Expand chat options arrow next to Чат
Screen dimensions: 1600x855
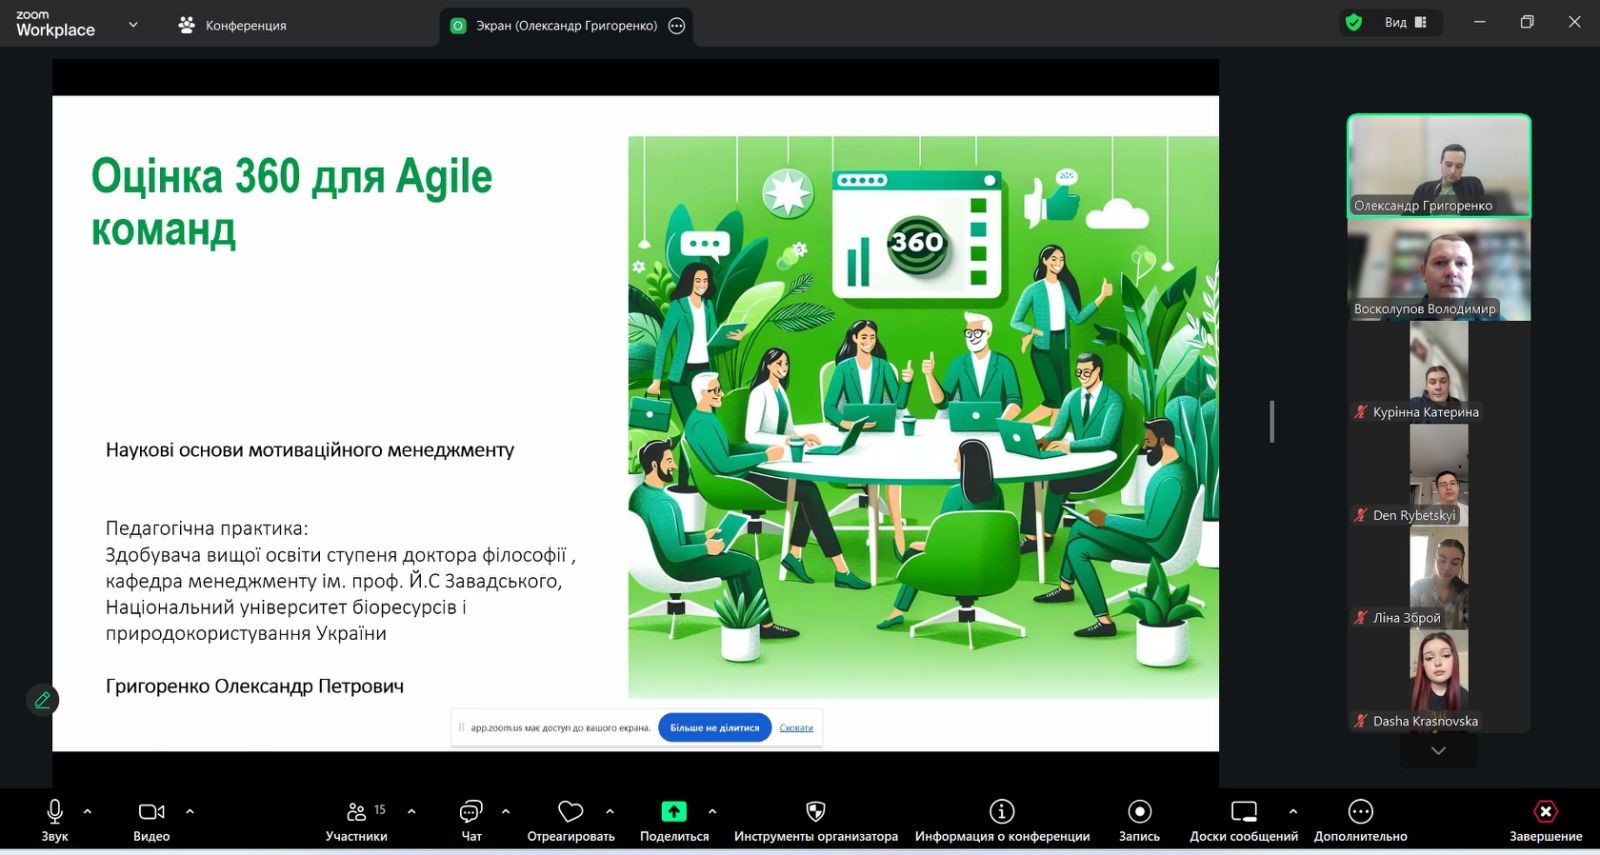(506, 811)
